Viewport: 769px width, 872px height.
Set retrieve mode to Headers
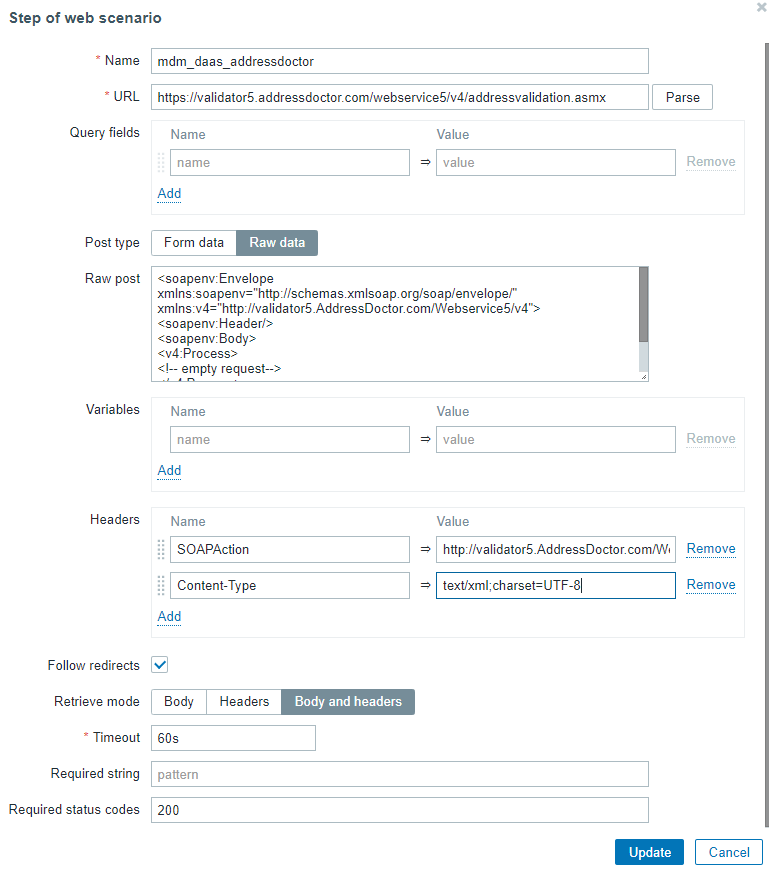tap(244, 702)
